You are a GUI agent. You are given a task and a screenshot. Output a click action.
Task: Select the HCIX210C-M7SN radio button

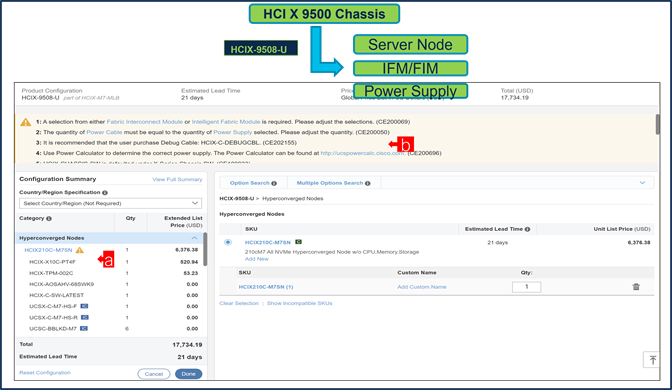[x=228, y=242]
